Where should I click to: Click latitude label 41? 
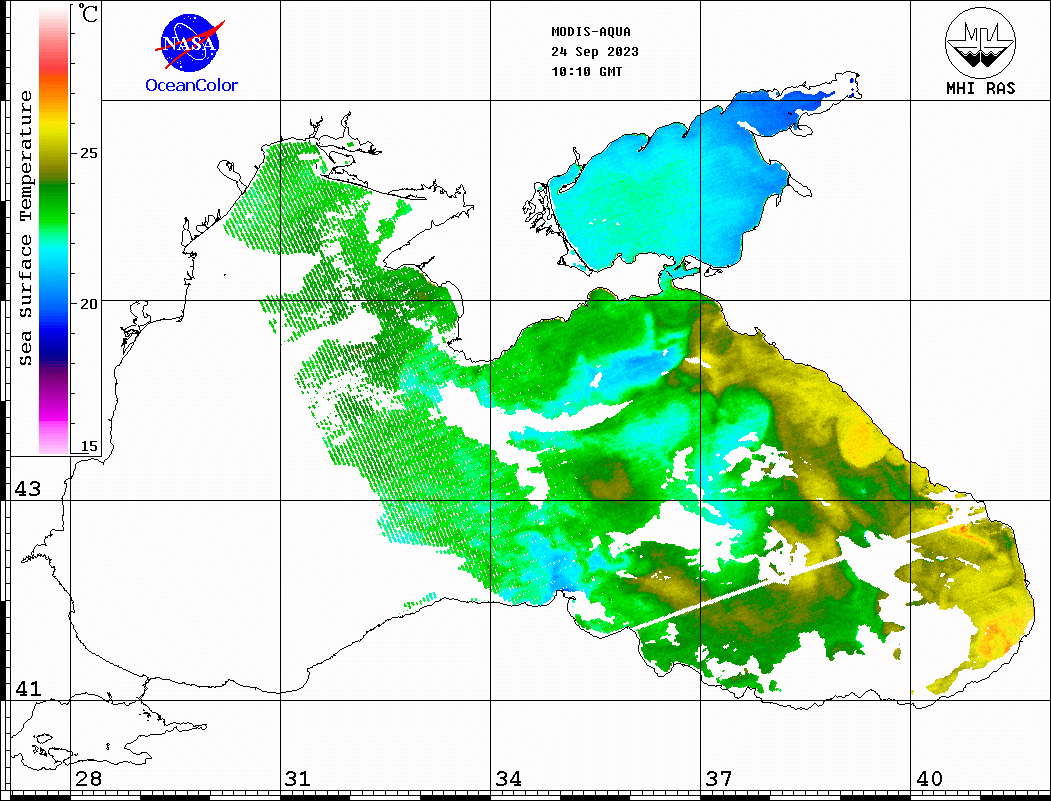(x=28, y=688)
